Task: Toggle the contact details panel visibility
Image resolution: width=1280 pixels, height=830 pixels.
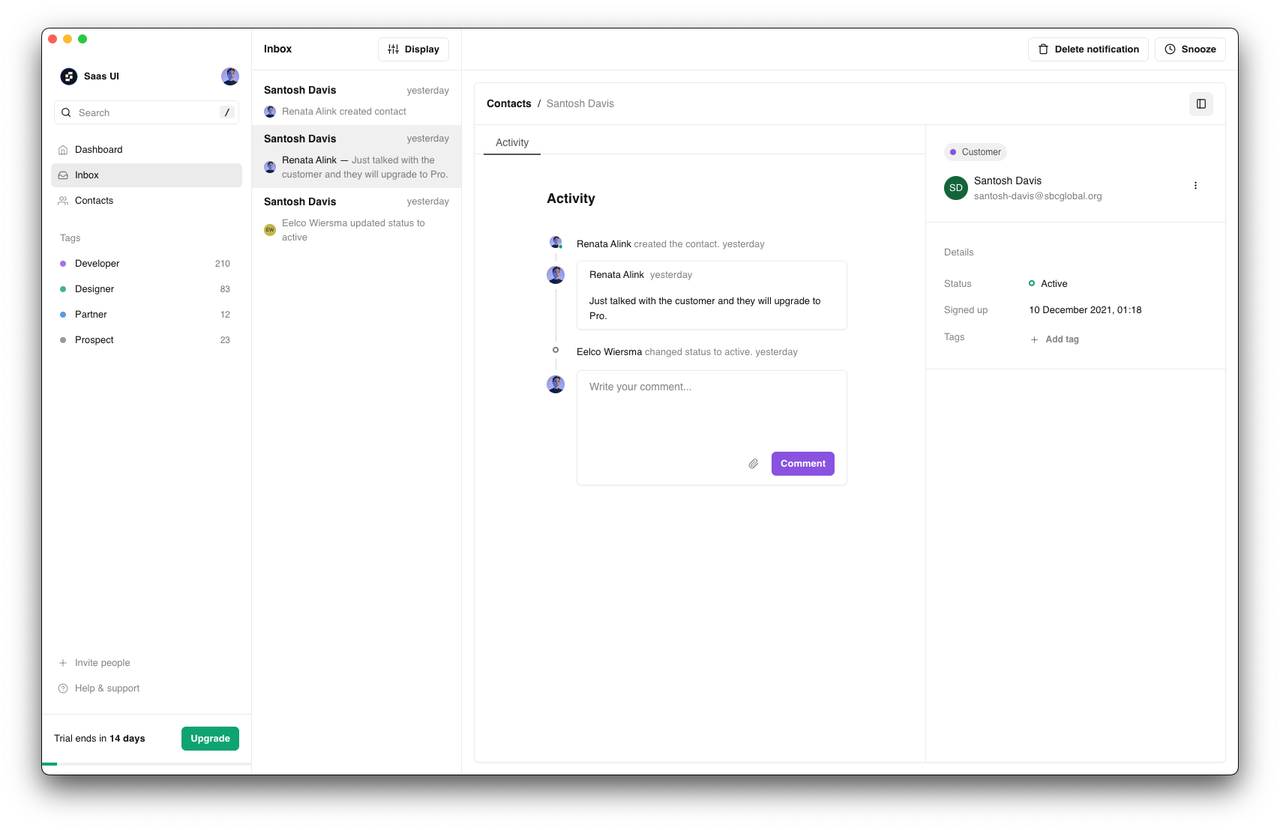Action: tap(1200, 103)
